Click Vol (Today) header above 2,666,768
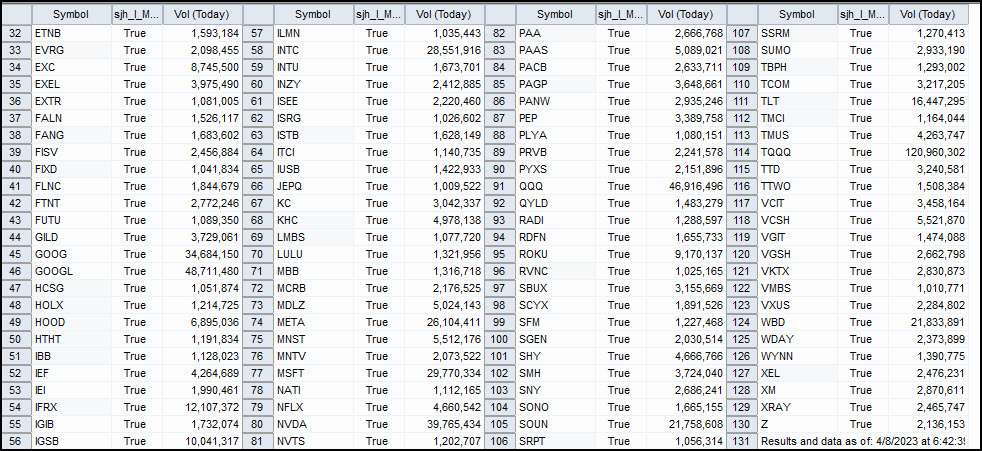The image size is (982, 451). [x=686, y=14]
